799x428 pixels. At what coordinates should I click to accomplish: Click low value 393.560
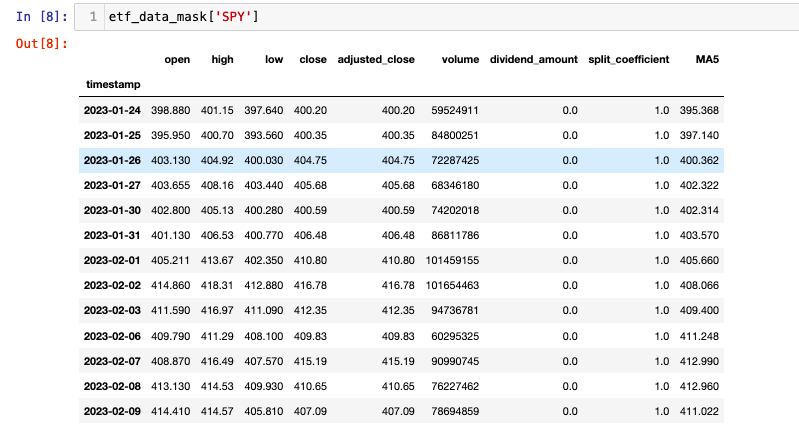tap(263, 136)
